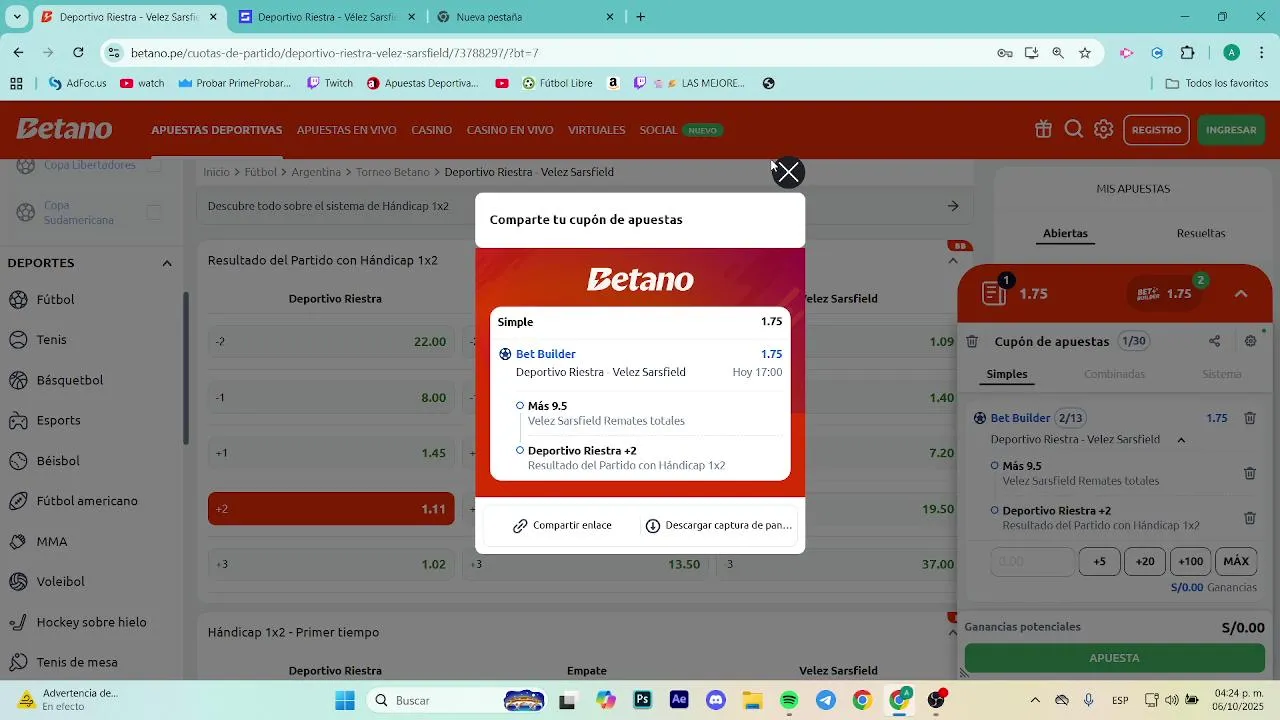Tick the Copa Libertadores checkbox

click(153, 166)
